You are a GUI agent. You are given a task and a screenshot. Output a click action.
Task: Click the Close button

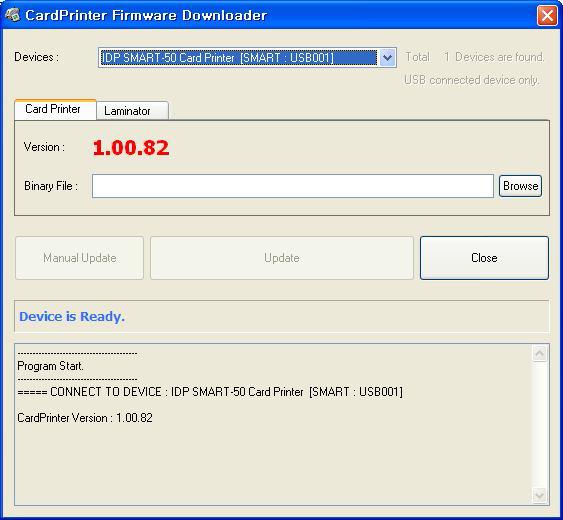pos(484,258)
